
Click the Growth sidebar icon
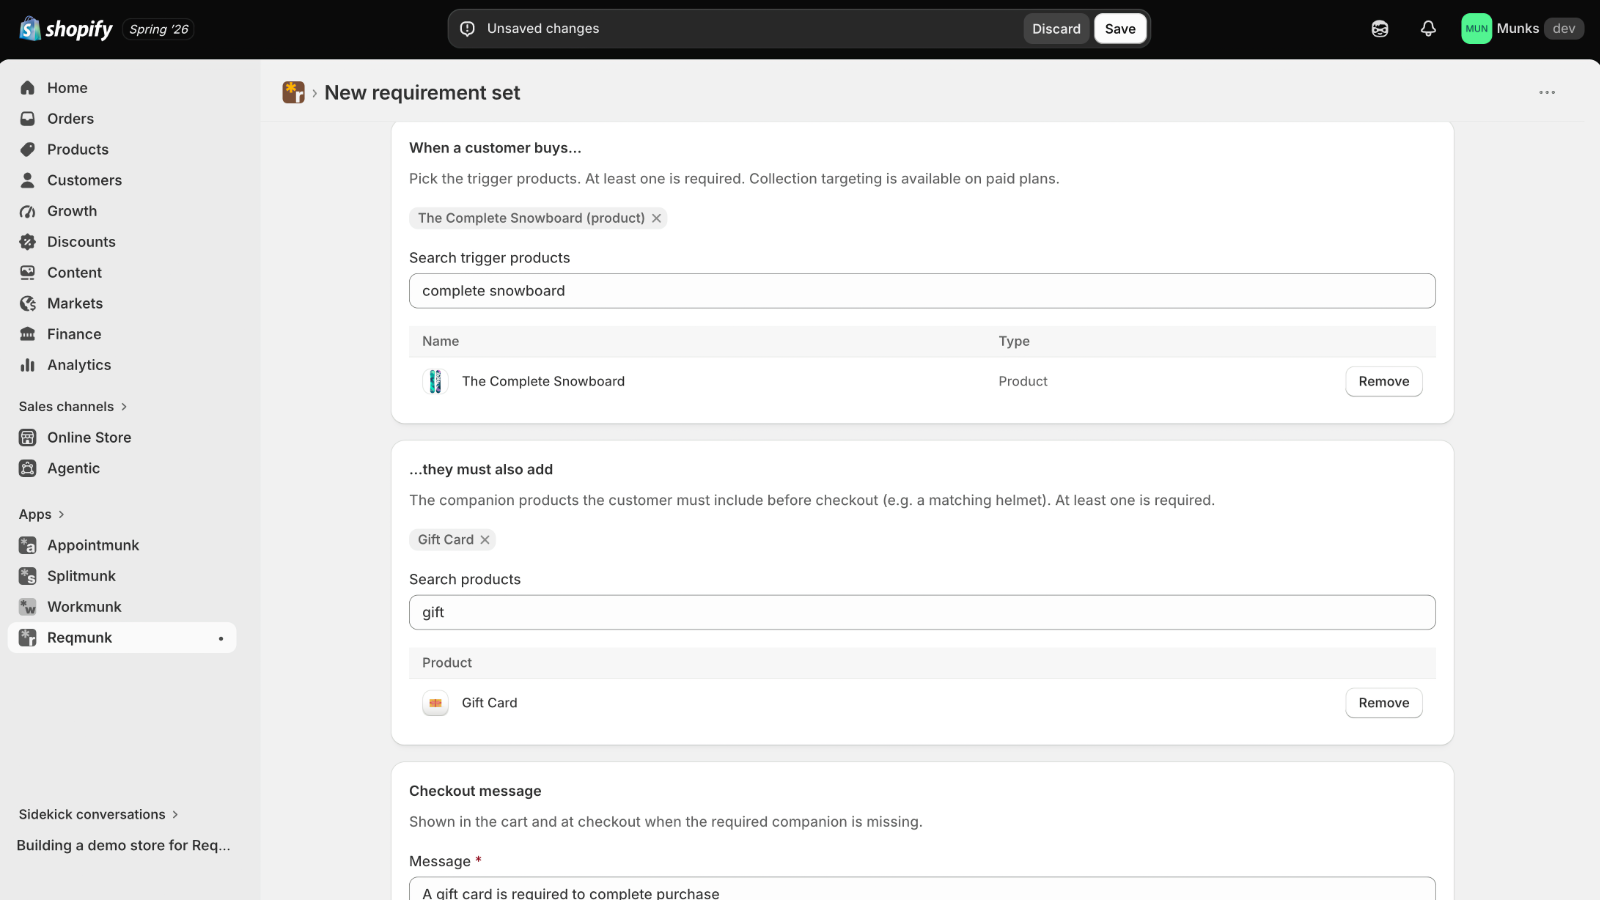(x=28, y=212)
